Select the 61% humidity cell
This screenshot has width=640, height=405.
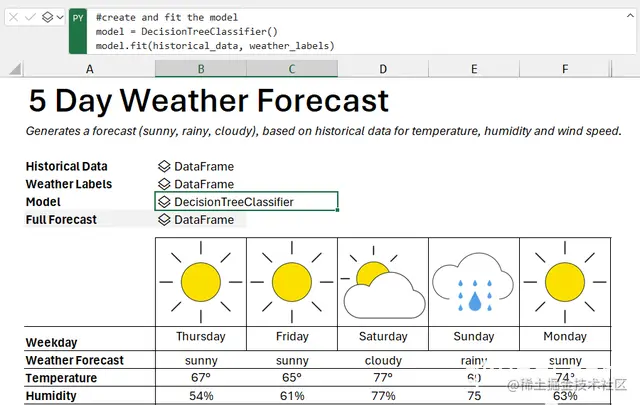292,396
